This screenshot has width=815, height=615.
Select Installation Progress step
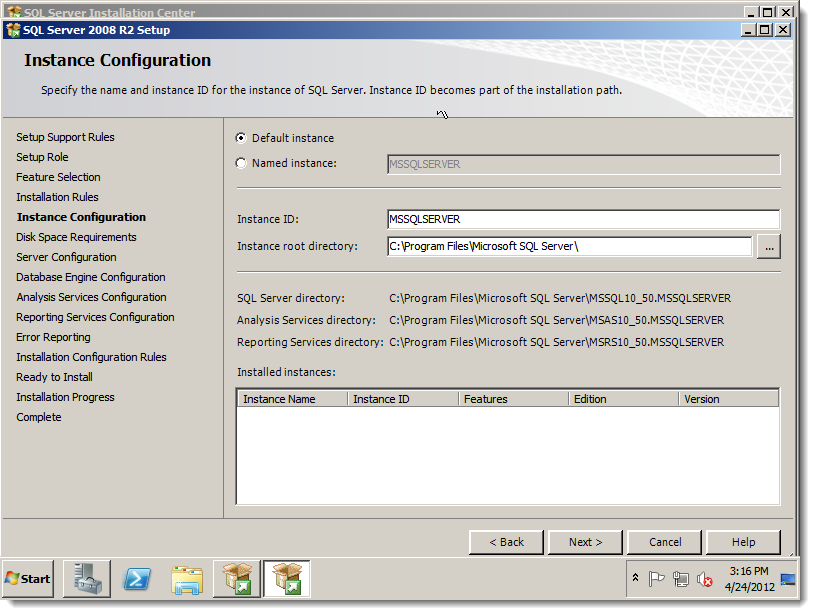click(x=65, y=397)
